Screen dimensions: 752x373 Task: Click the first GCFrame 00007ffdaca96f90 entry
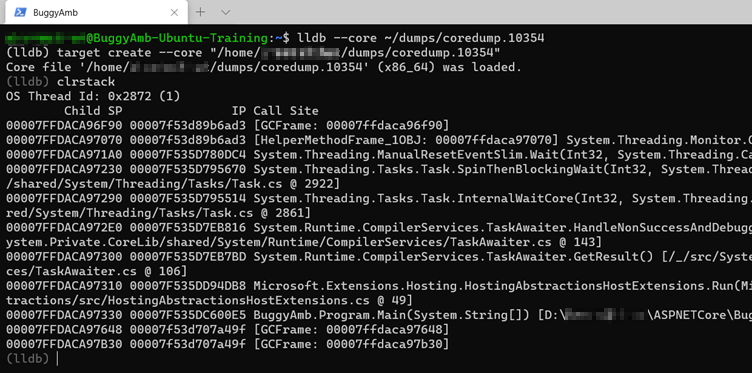pyautogui.click(x=351, y=125)
